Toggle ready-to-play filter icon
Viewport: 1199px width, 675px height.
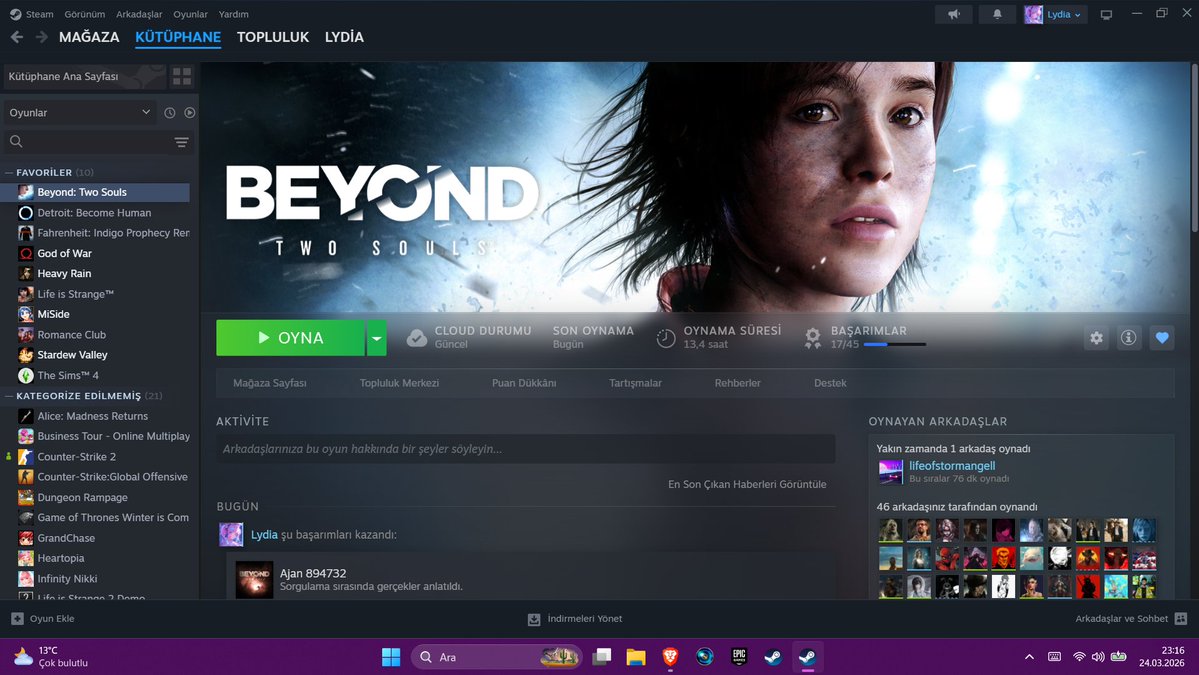tap(189, 112)
